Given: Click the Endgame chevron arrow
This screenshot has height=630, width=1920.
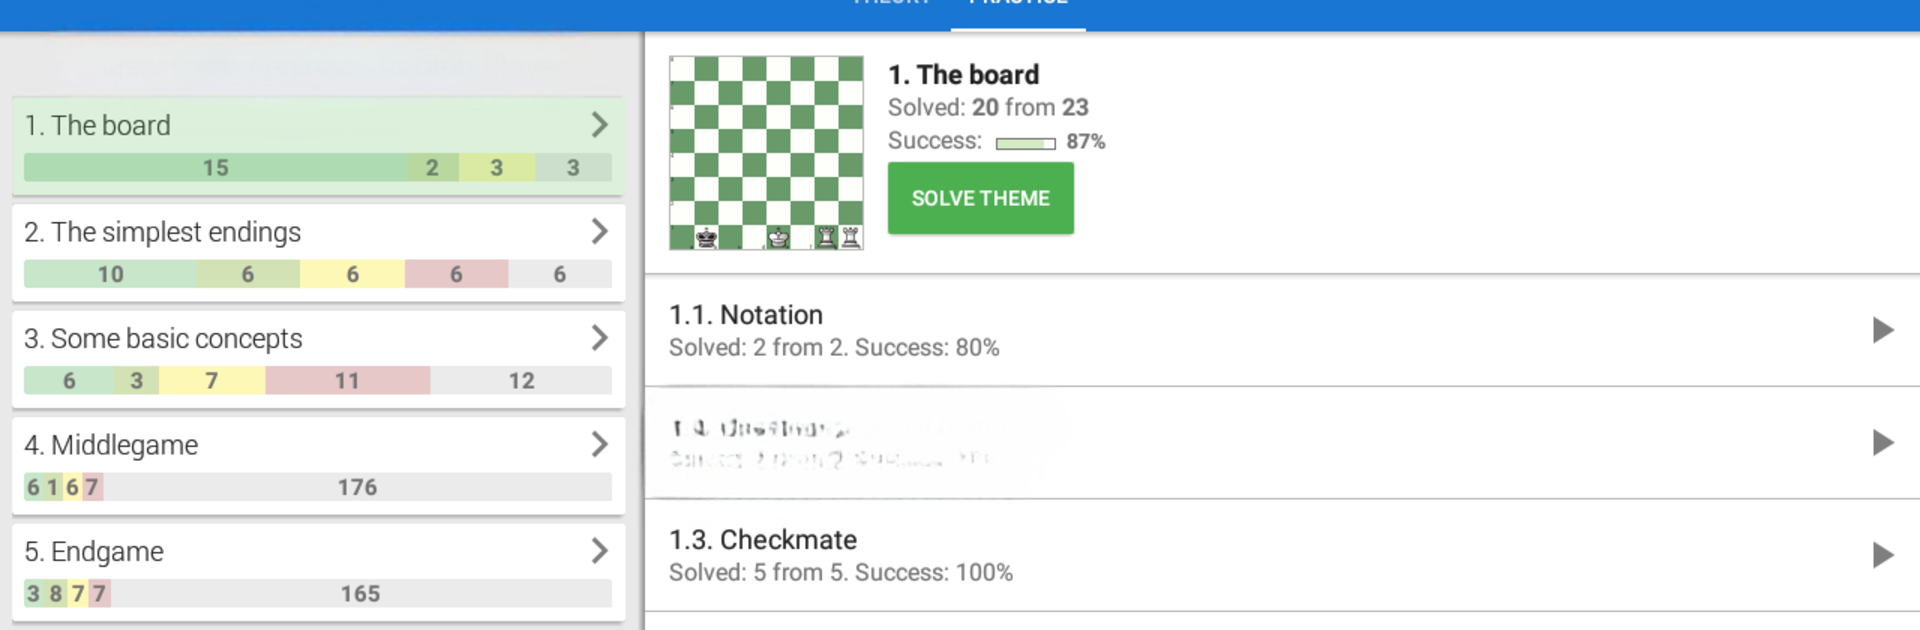Looking at the screenshot, I should (x=599, y=551).
